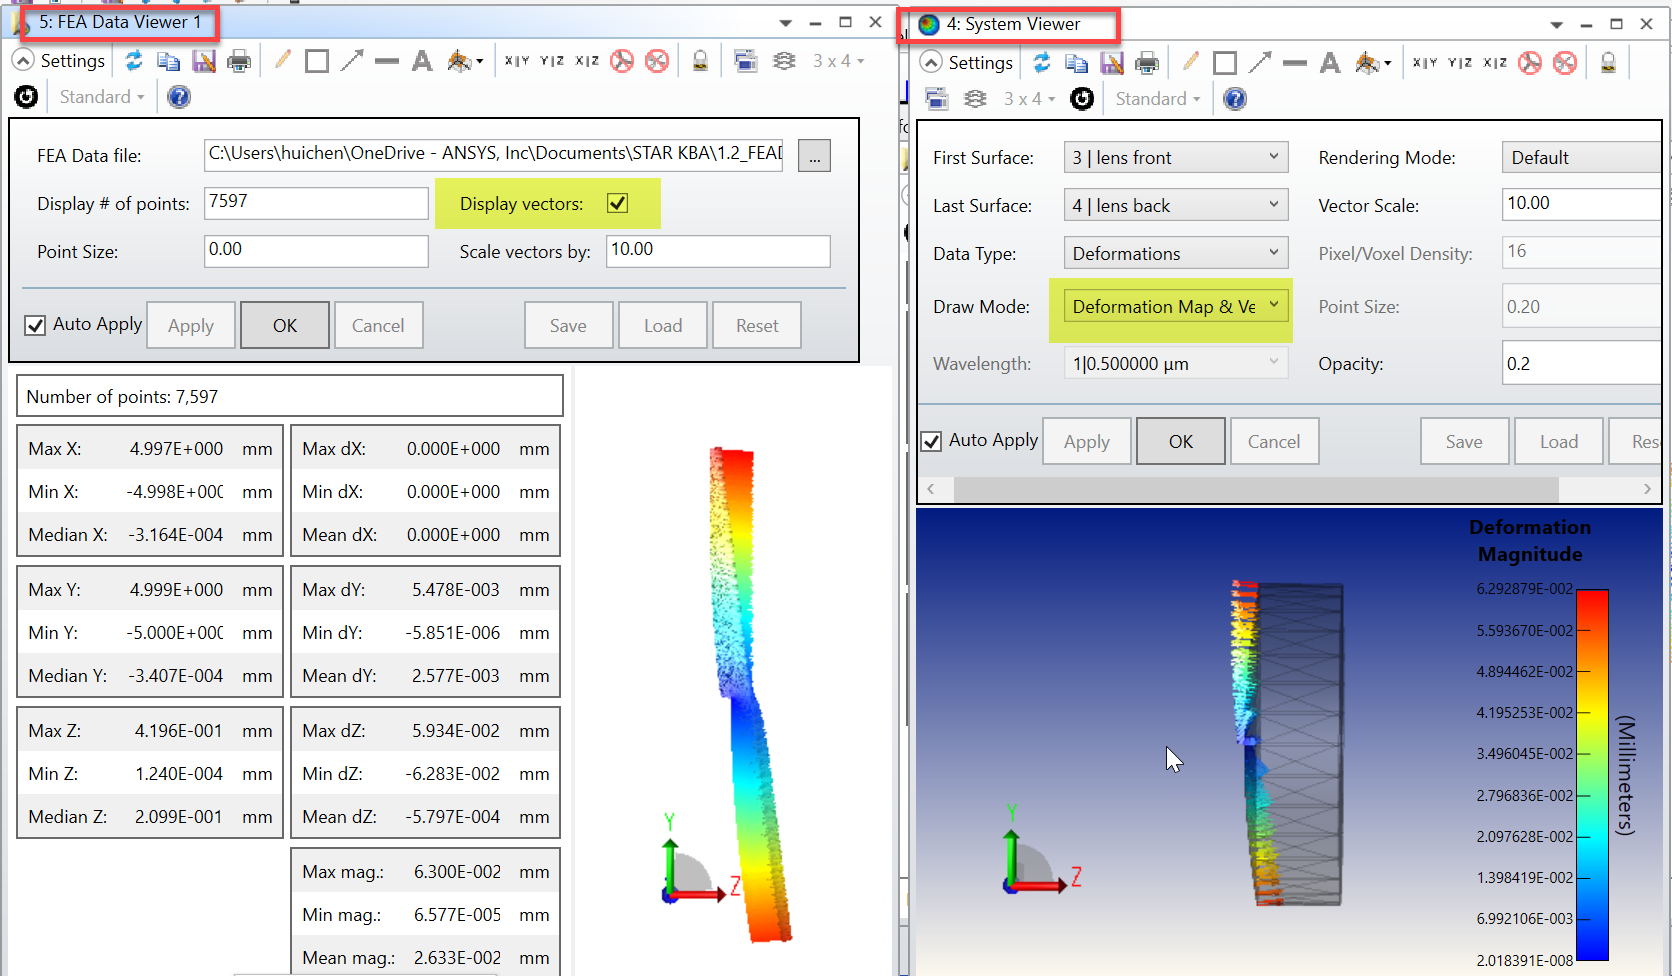Viewport: 1672px width, 976px height.
Task: Toggle Auto Apply in FEA Data Viewer
Action: (x=35, y=325)
